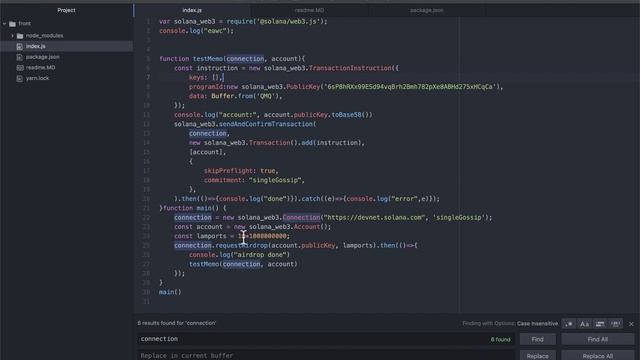Click the '@solana/web3.js' require string
This screenshot has width=640, height=360.
pos(287,21)
